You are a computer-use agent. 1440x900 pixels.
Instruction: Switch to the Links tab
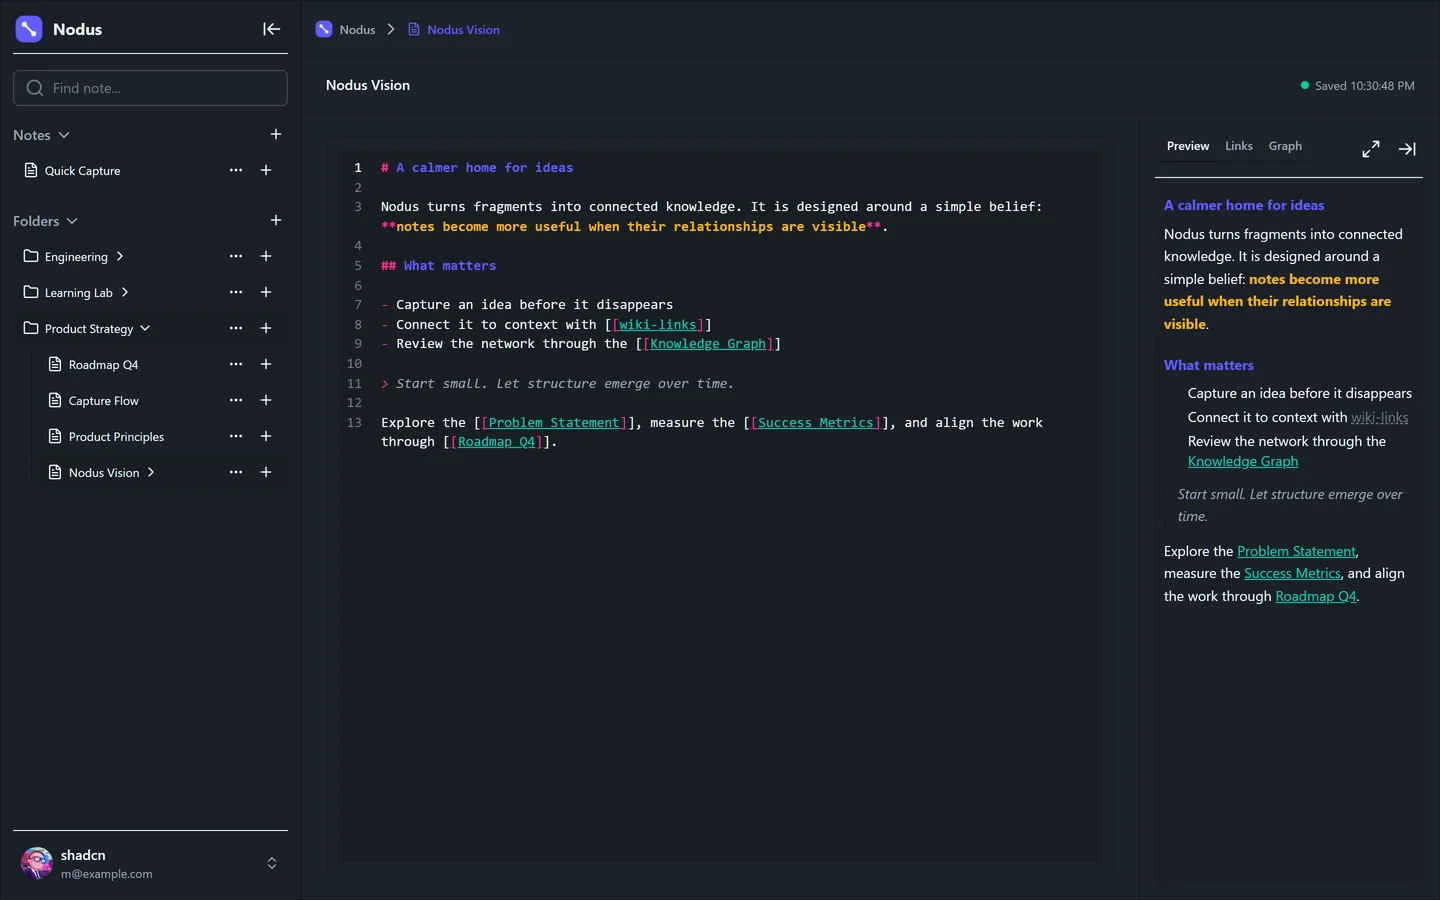[1239, 146]
